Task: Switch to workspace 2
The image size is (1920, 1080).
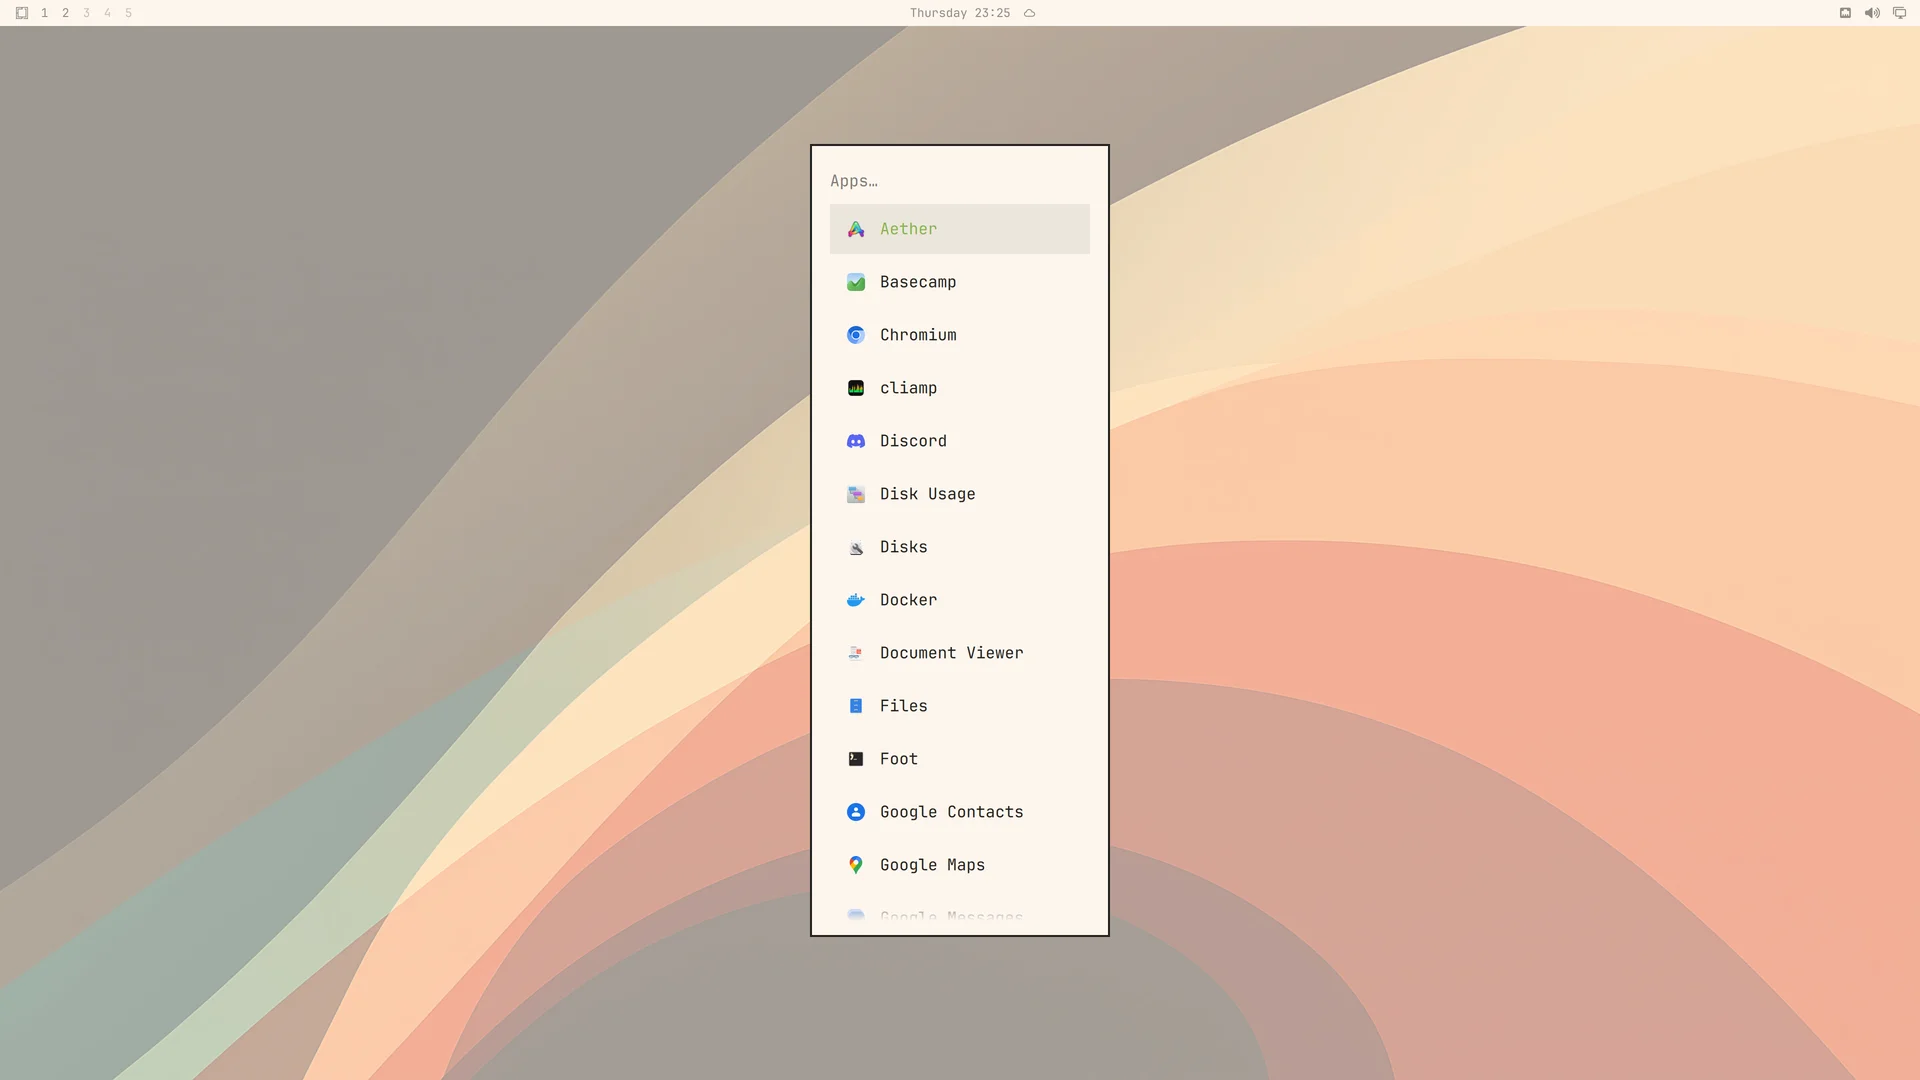Action: [x=65, y=13]
